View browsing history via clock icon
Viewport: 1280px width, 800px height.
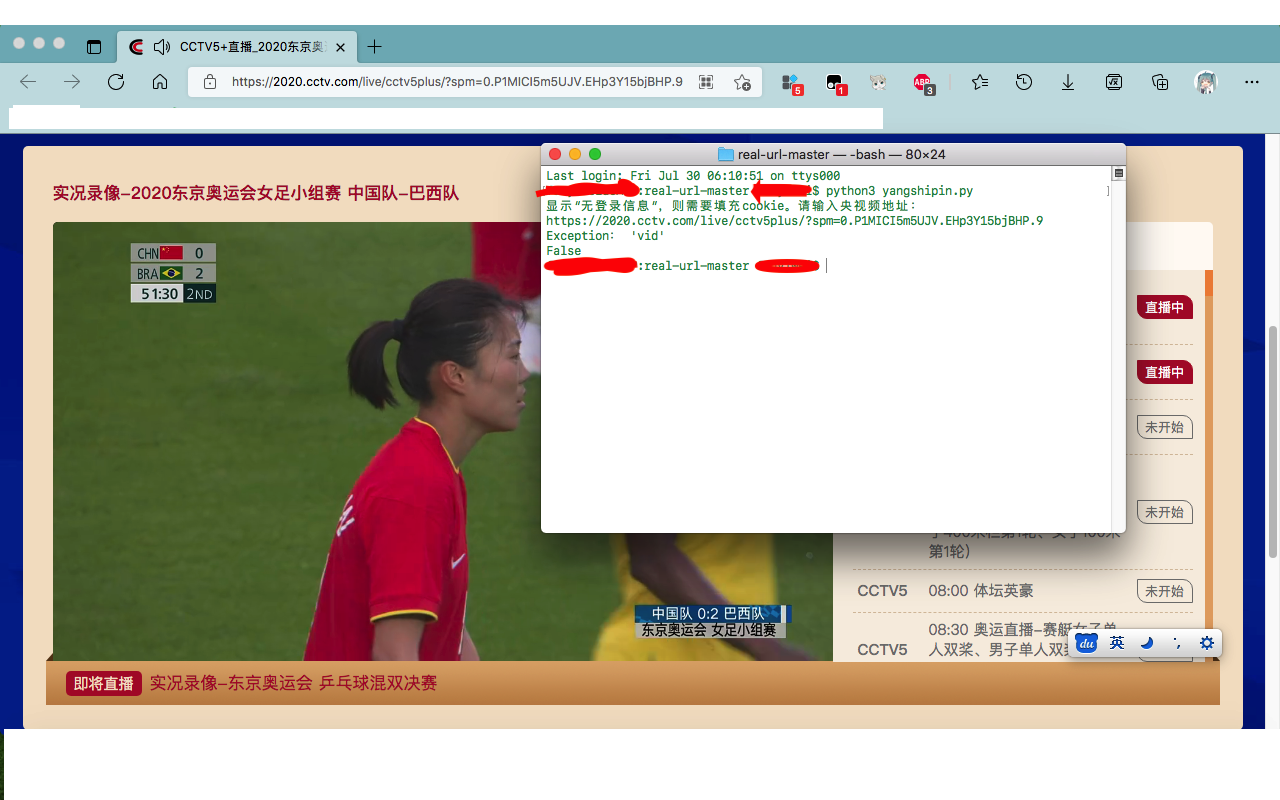tap(1023, 82)
